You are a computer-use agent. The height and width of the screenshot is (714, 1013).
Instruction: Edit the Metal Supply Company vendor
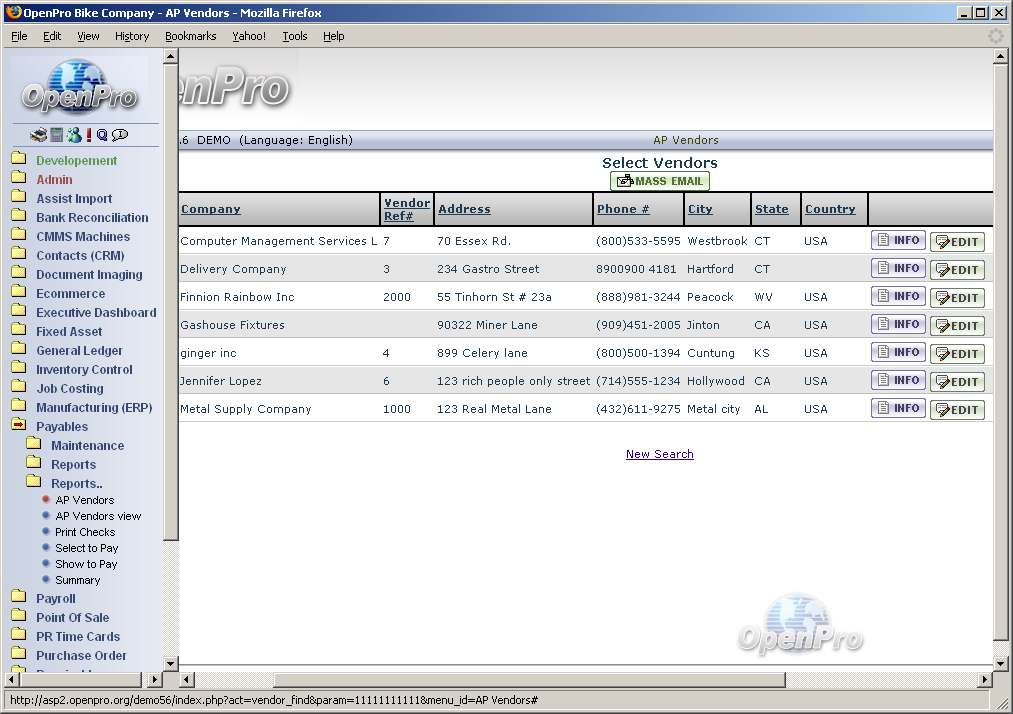click(x=957, y=410)
